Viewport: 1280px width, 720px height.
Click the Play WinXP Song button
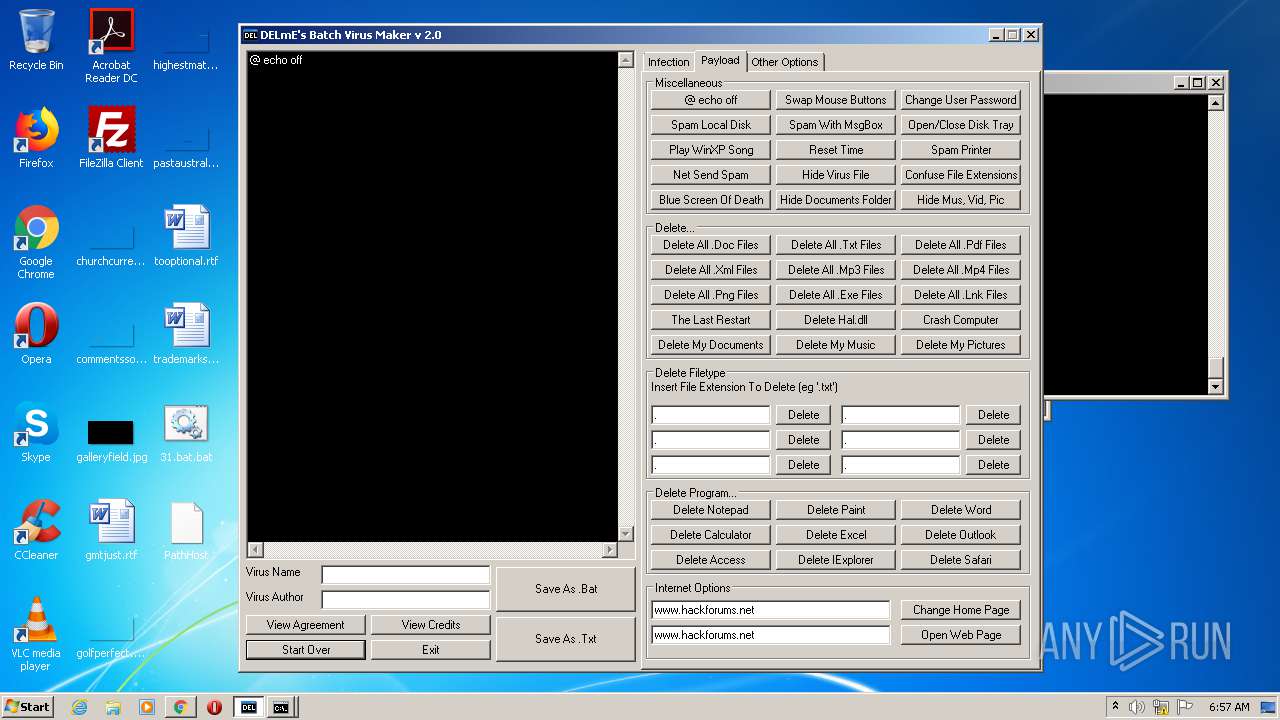coord(711,150)
